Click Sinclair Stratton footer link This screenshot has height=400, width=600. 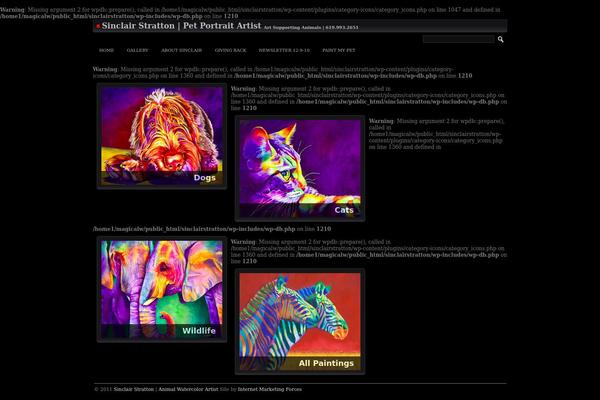[x=166, y=389]
